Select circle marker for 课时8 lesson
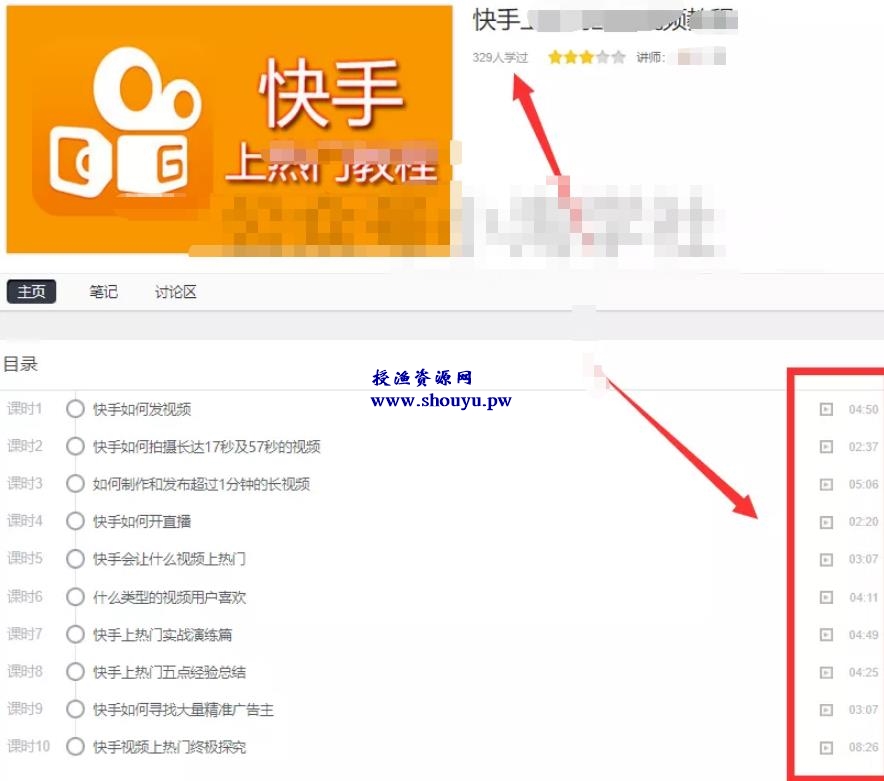Screen dimensions: 884x781 [x=75, y=672]
